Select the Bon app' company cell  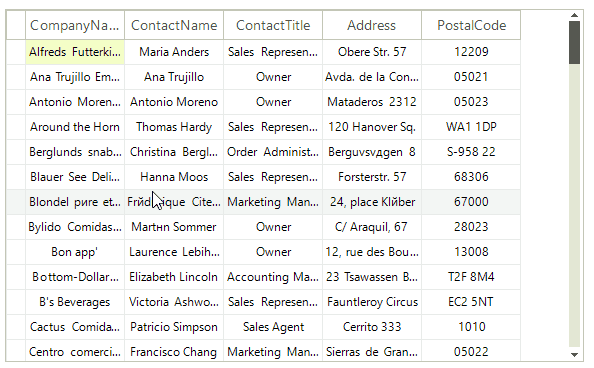[x=75, y=252]
